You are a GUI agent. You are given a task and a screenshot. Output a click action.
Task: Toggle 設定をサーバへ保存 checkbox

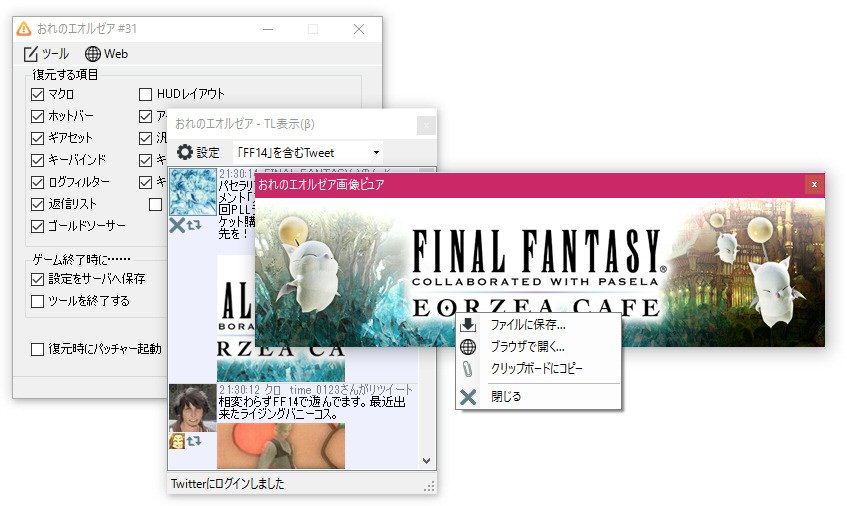37,279
